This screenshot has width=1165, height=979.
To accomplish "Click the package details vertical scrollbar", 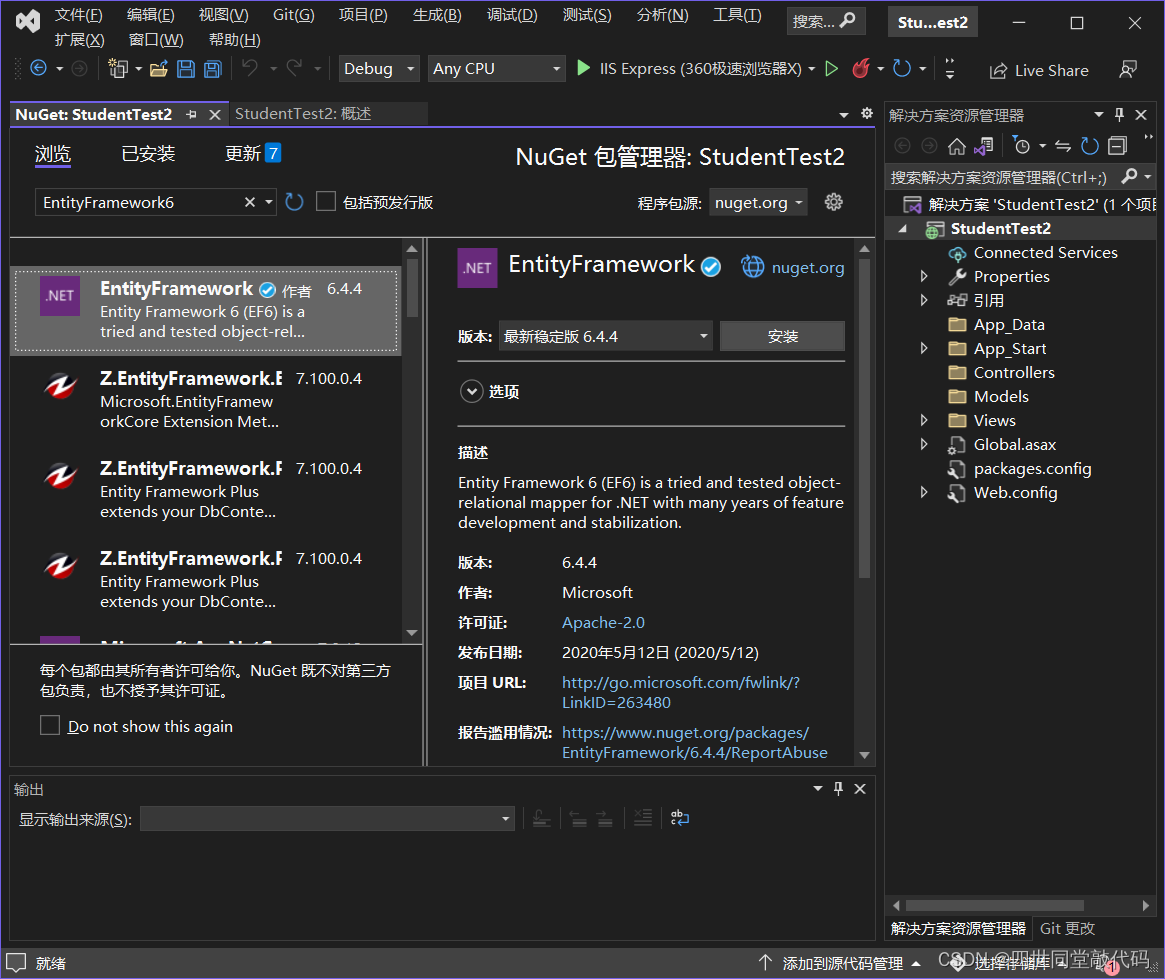I will 864,416.
